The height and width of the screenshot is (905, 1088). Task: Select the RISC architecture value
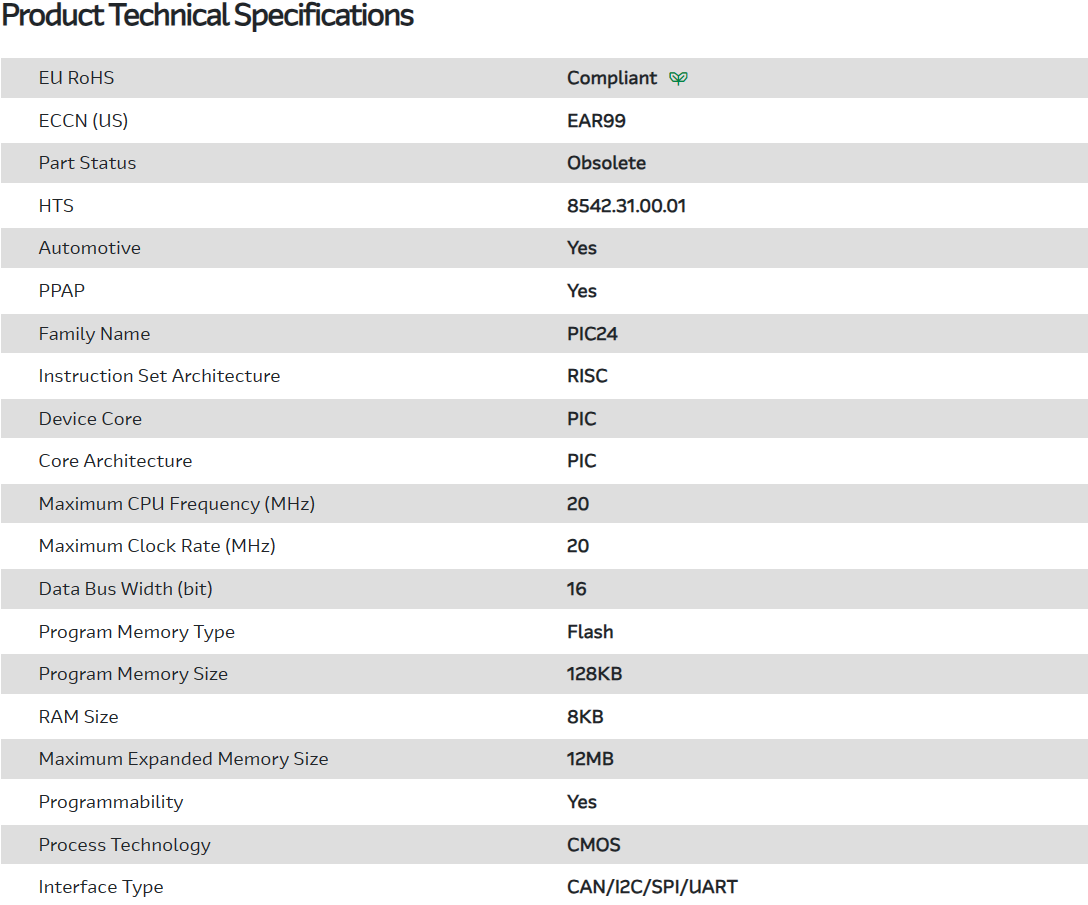coord(587,376)
